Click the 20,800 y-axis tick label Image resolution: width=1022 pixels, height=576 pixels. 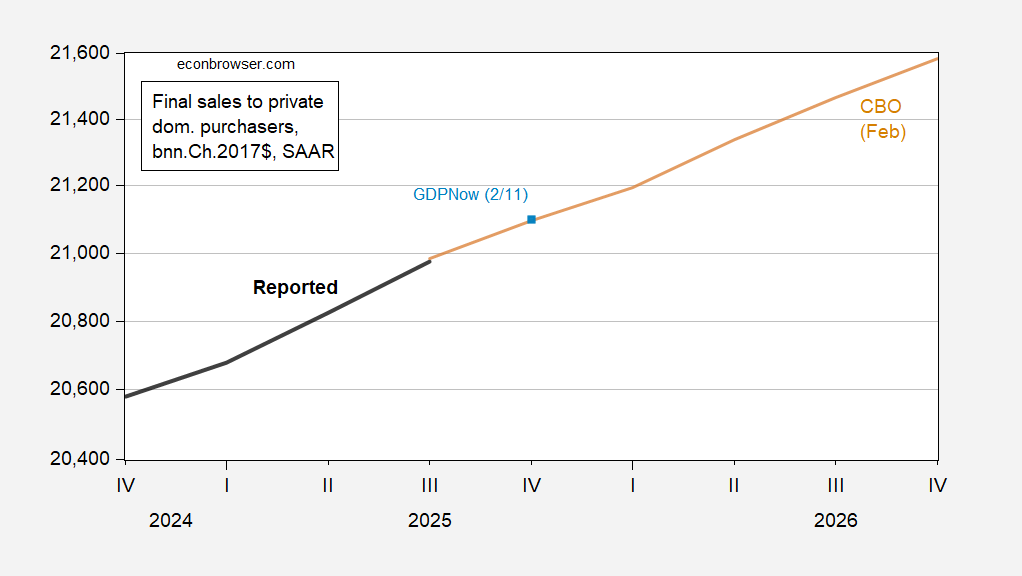click(x=80, y=322)
